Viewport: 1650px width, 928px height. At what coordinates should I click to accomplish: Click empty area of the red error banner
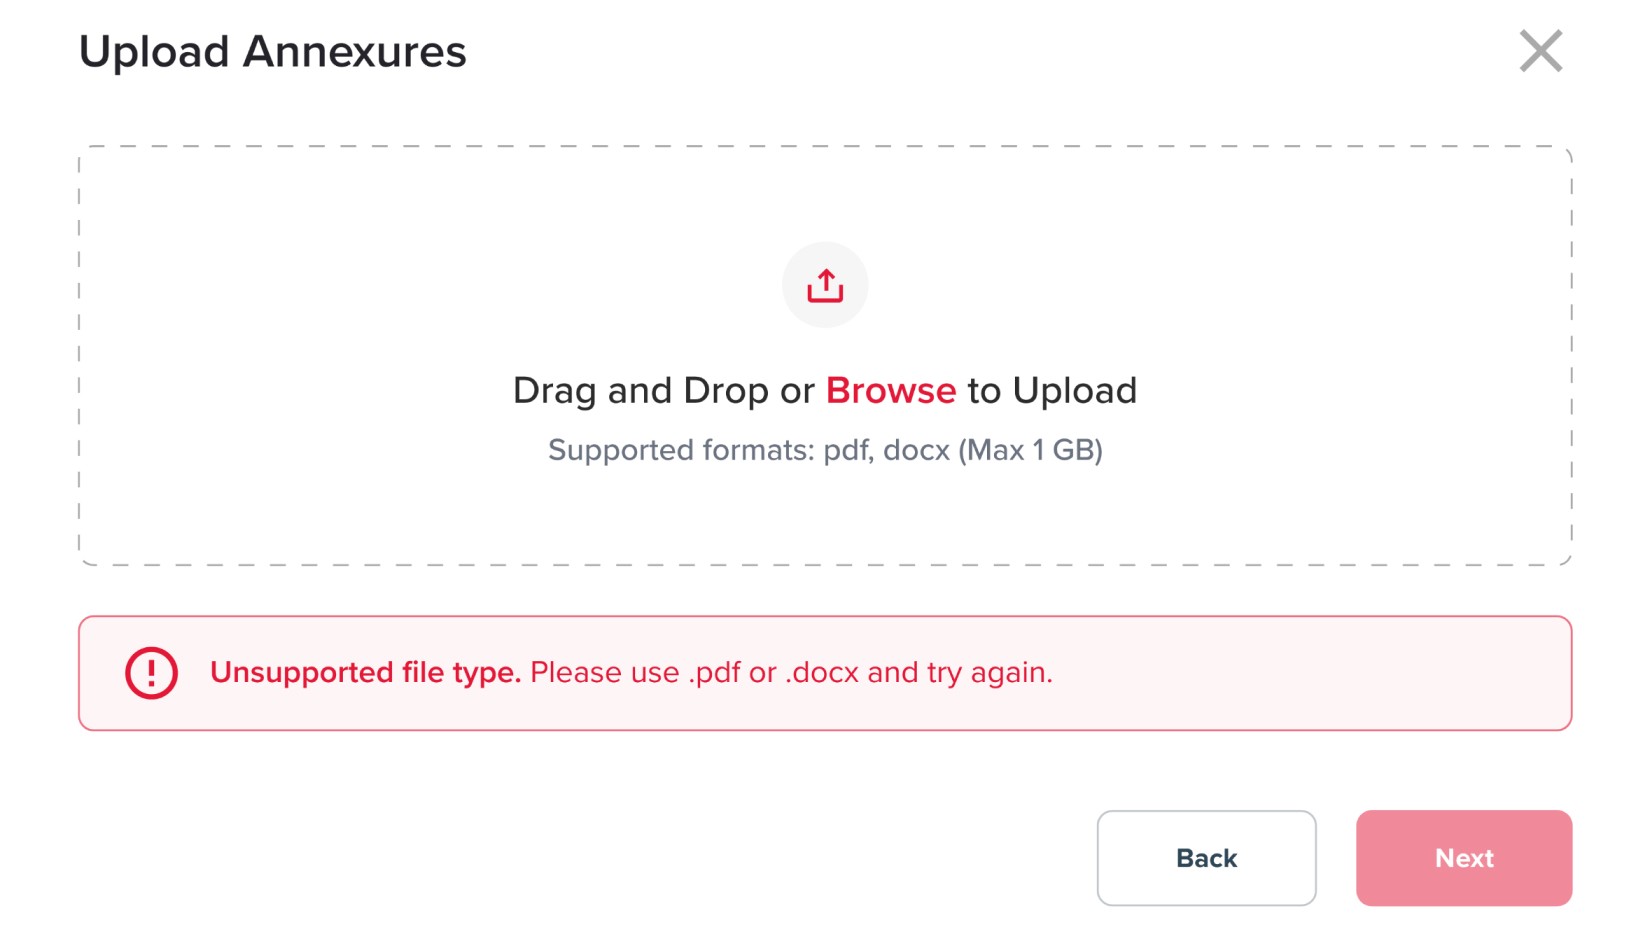point(1300,672)
